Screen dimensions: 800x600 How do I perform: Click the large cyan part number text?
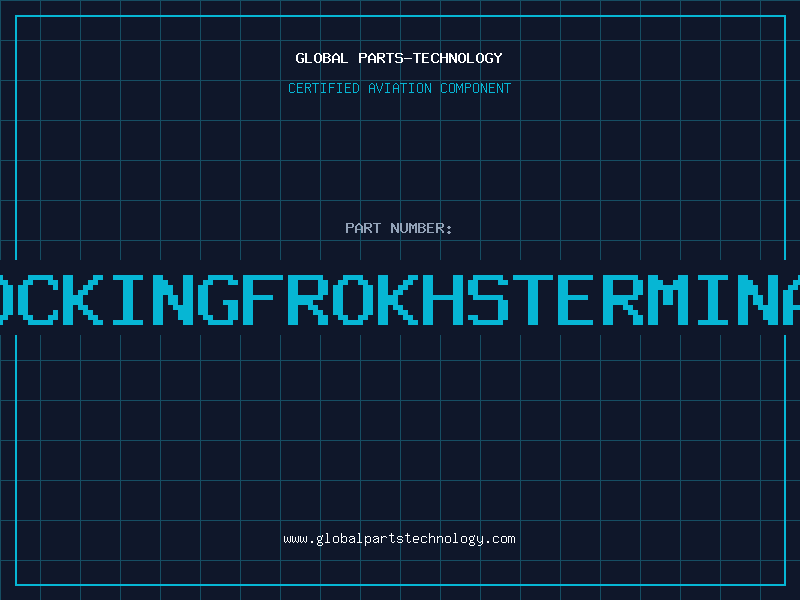400,299
